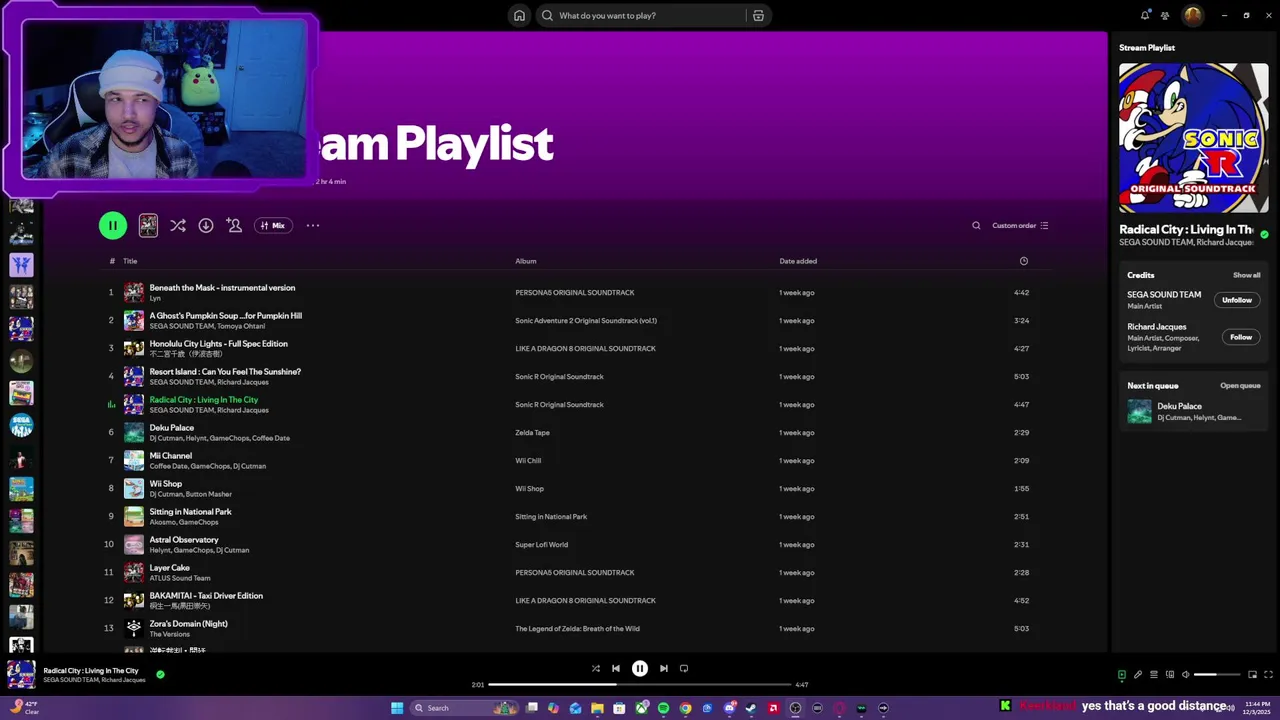Open Friend Activity icon
Image resolution: width=1280 pixels, height=720 pixels.
[x=1165, y=15]
